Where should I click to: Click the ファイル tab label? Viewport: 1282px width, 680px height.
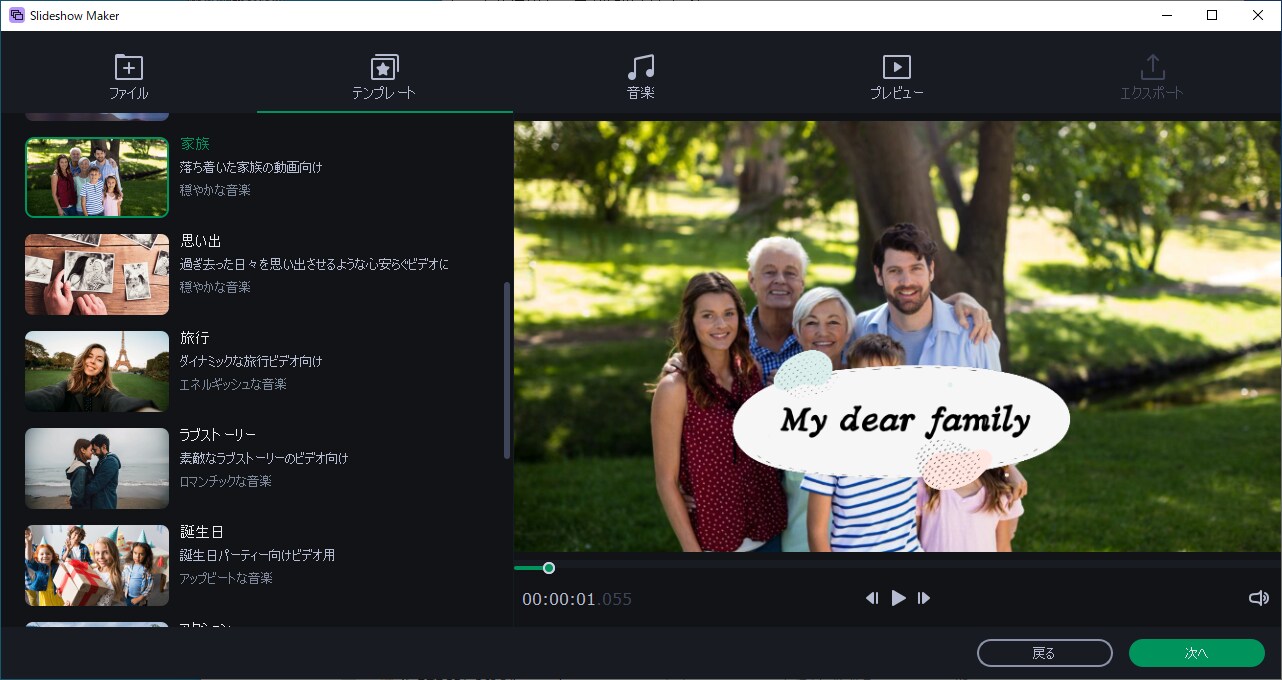coord(128,93)
